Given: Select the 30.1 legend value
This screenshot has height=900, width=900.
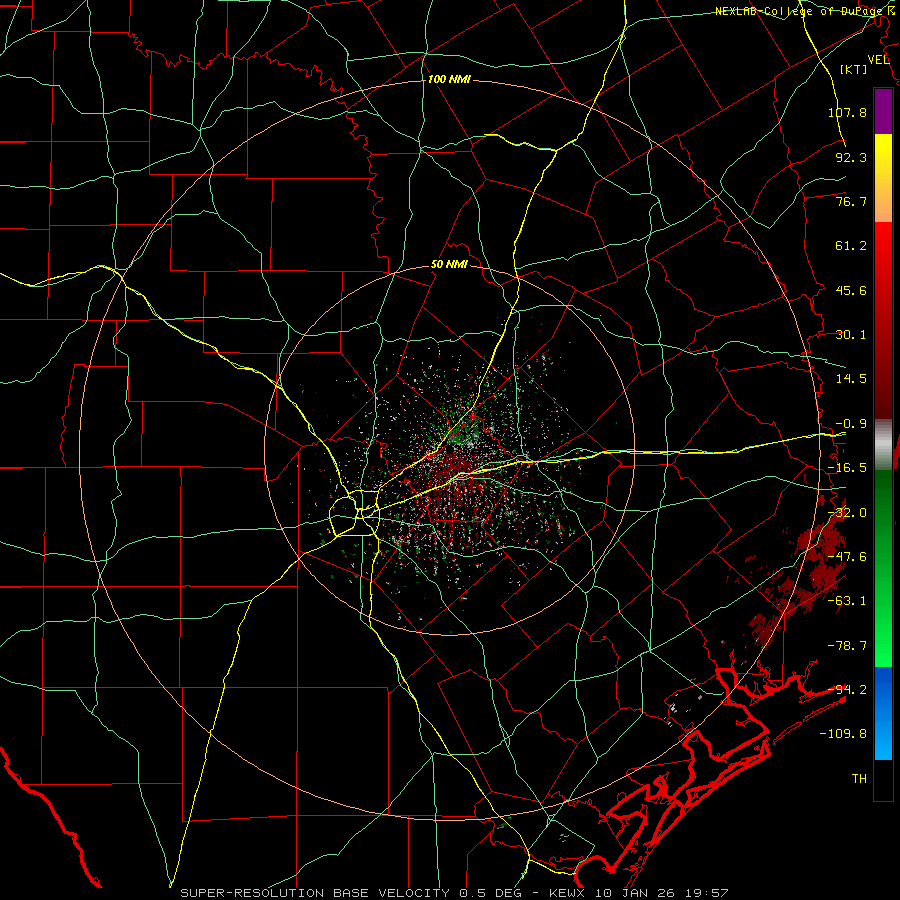Looking at the screenshot, I should [851, 335].
